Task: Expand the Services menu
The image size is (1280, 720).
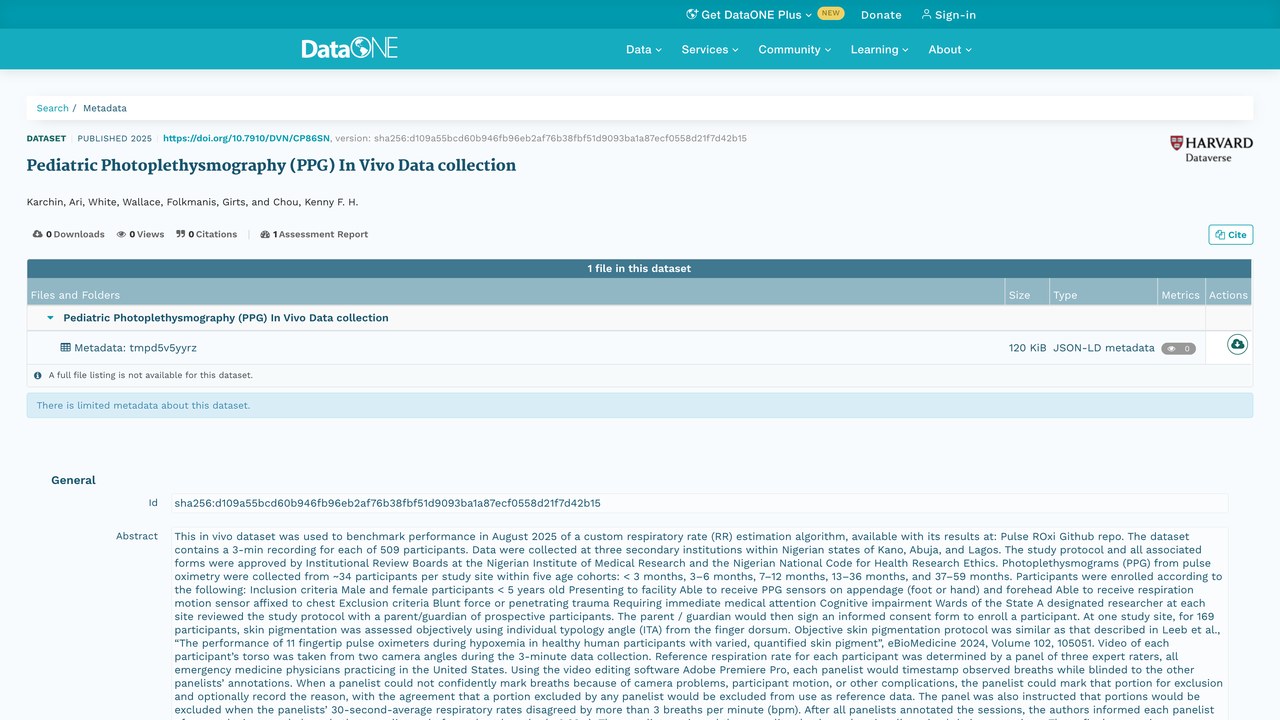Action: (x=710, y=49)
